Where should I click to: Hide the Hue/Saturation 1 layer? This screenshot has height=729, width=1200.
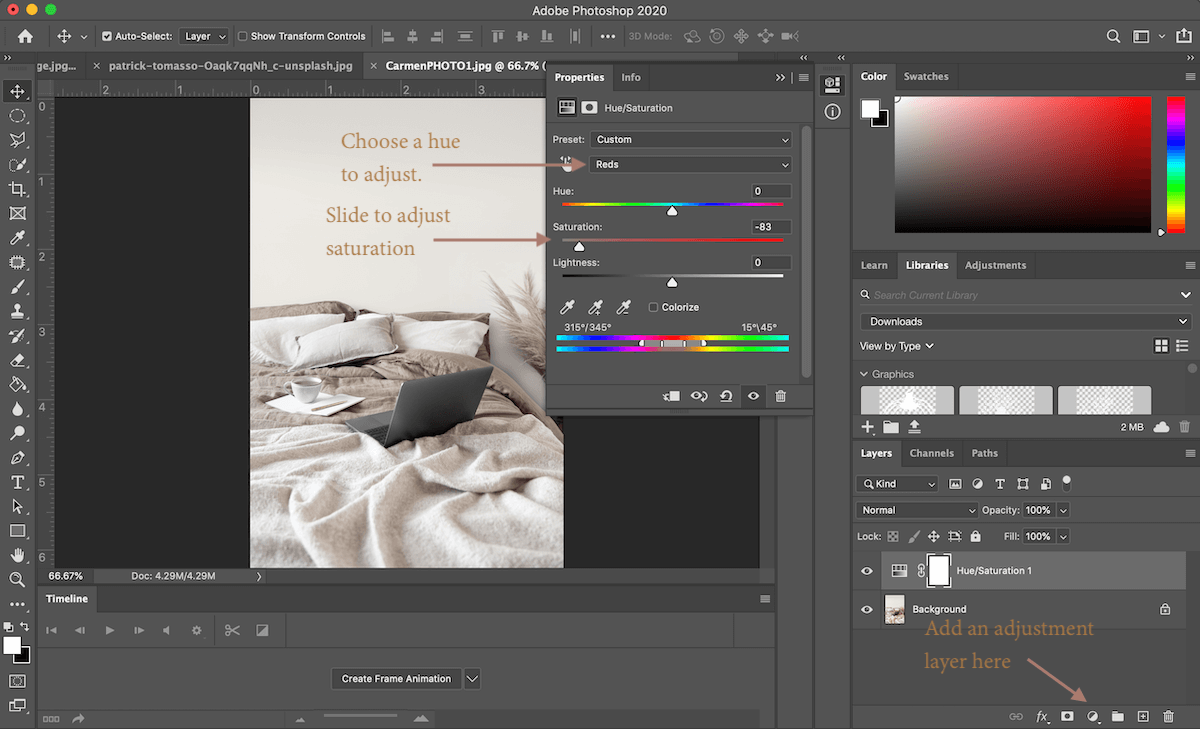tap(867, 571)
